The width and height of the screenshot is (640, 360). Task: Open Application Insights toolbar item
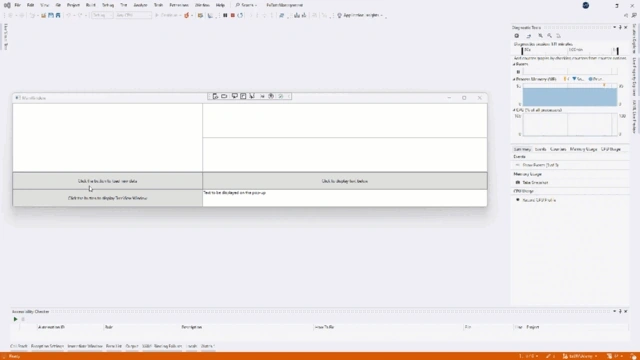(x=360, y=16)
